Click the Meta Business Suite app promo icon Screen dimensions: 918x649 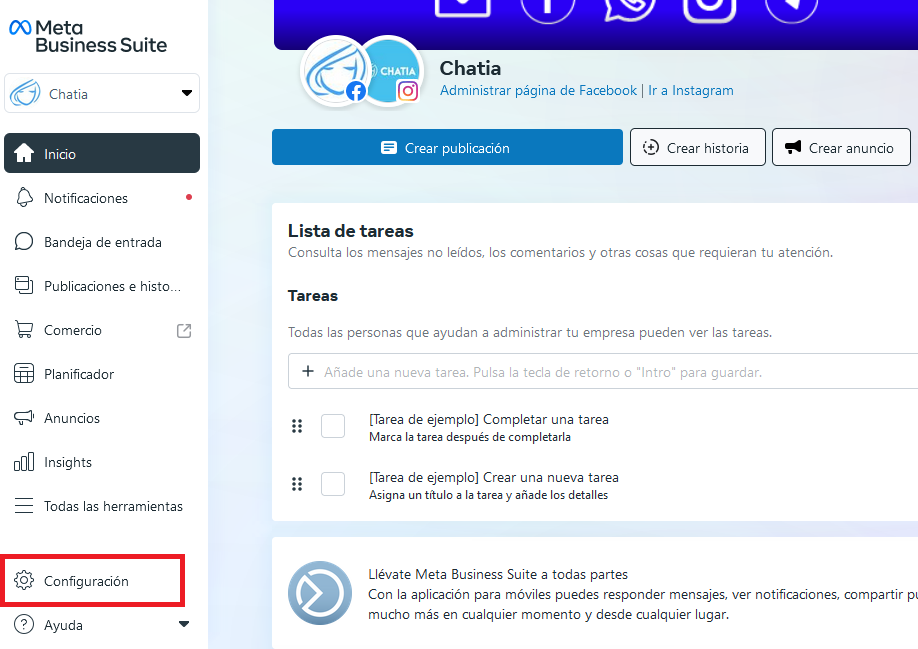point(320,593)
